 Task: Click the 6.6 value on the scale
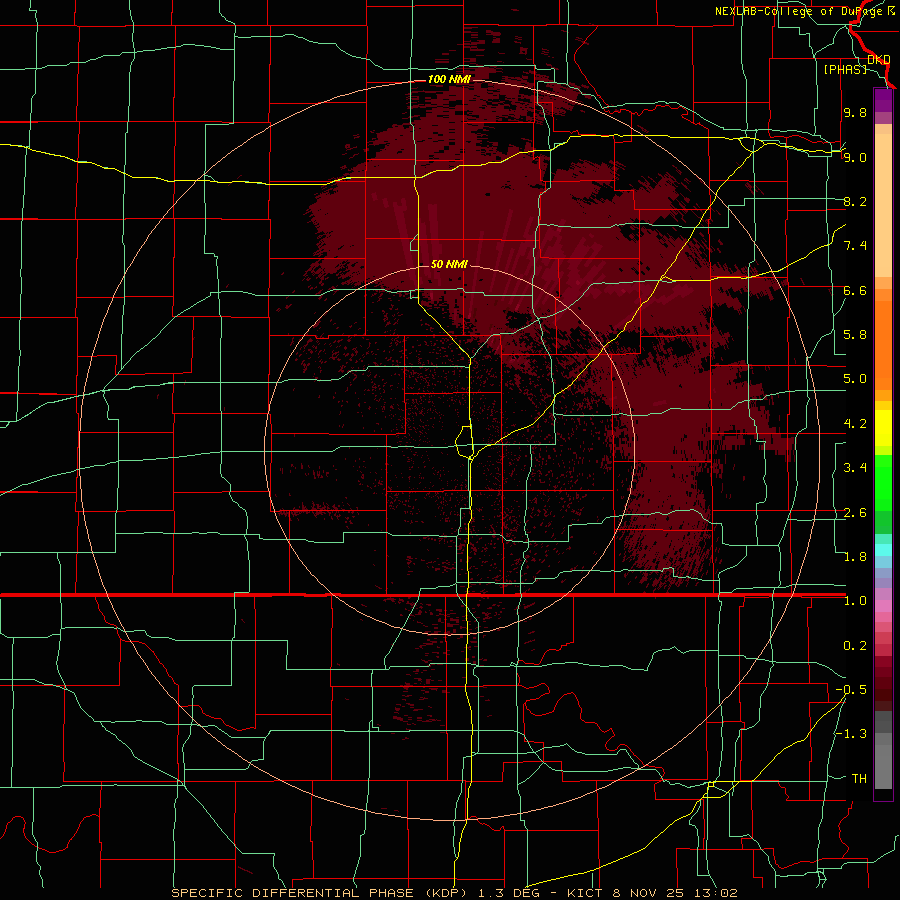855,290
